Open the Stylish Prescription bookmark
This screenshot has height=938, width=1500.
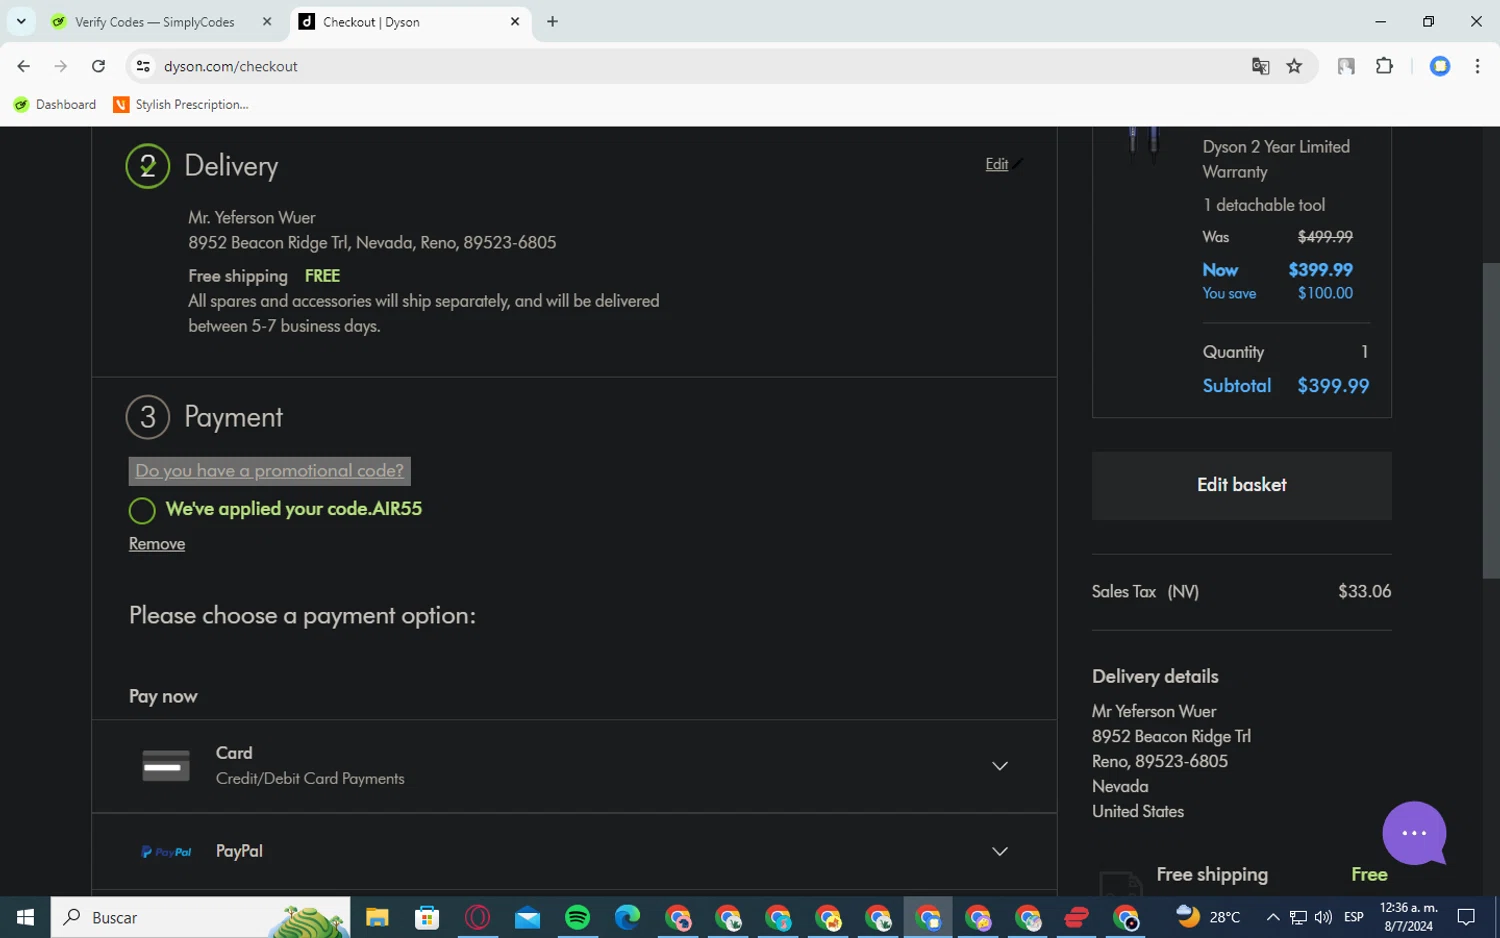(x=181, y=104)
